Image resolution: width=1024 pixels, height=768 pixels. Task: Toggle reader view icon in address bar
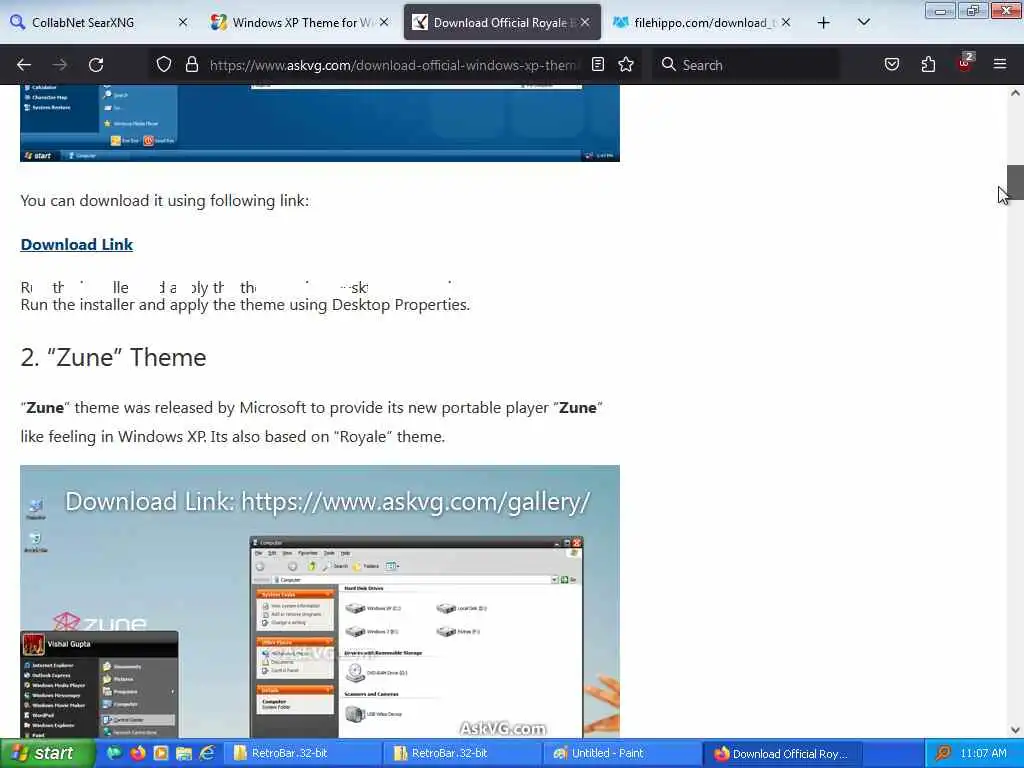[x=598, y=64]
